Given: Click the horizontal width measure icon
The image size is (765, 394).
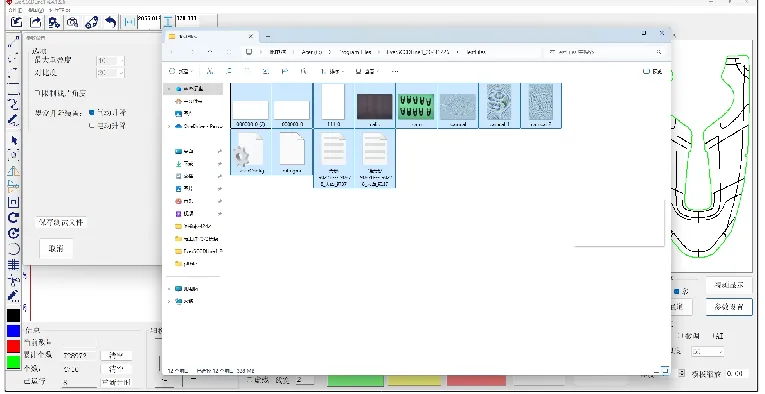Looking at the screenshot, I should pyautogui.click(x=129, y=22).
